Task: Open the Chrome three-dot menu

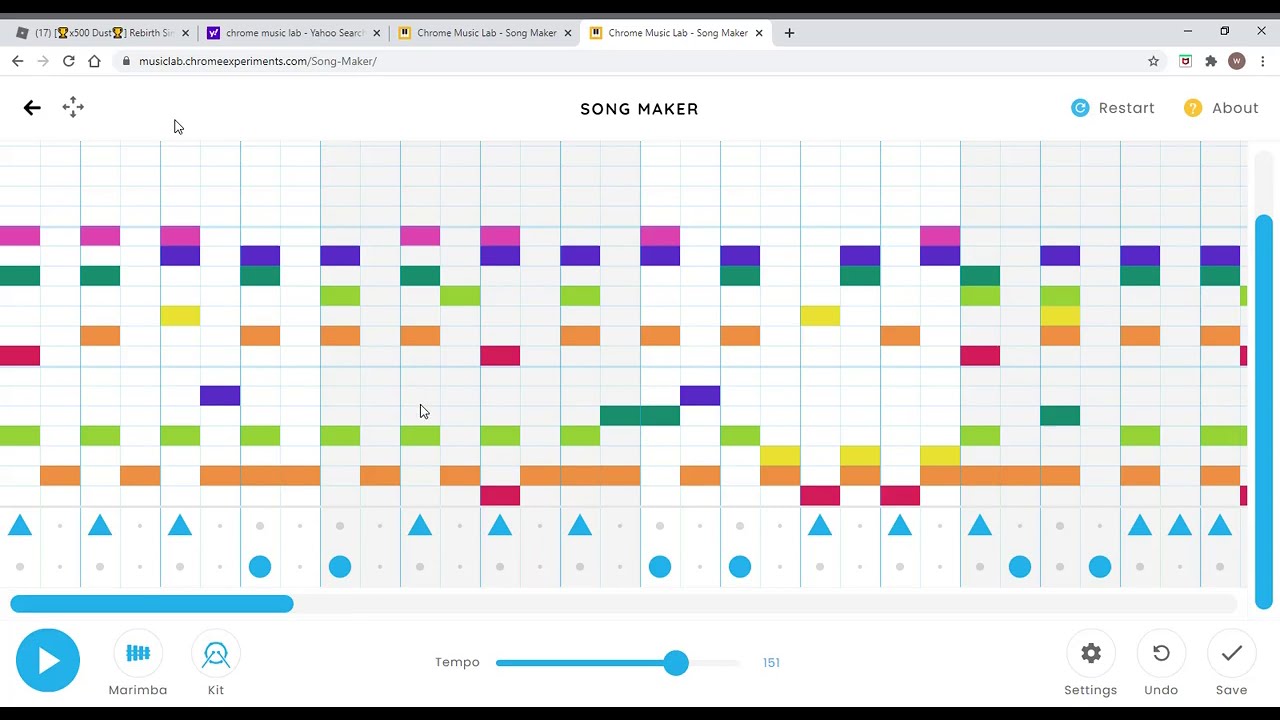Action: [x=1263, y=61]
